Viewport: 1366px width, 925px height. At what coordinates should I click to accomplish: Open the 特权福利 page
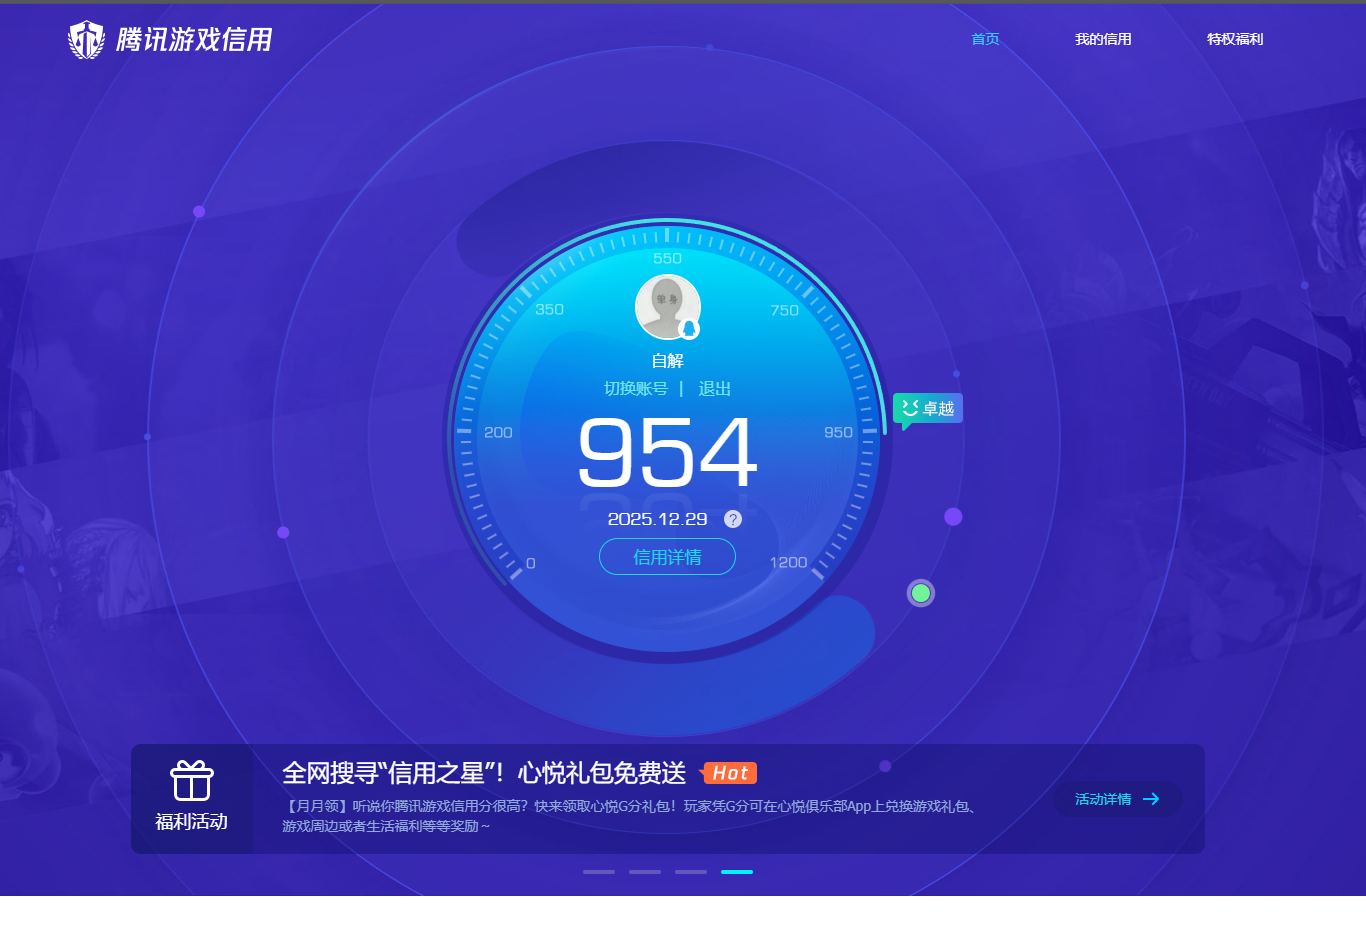pyautogui.click(x=1234, y=39)
